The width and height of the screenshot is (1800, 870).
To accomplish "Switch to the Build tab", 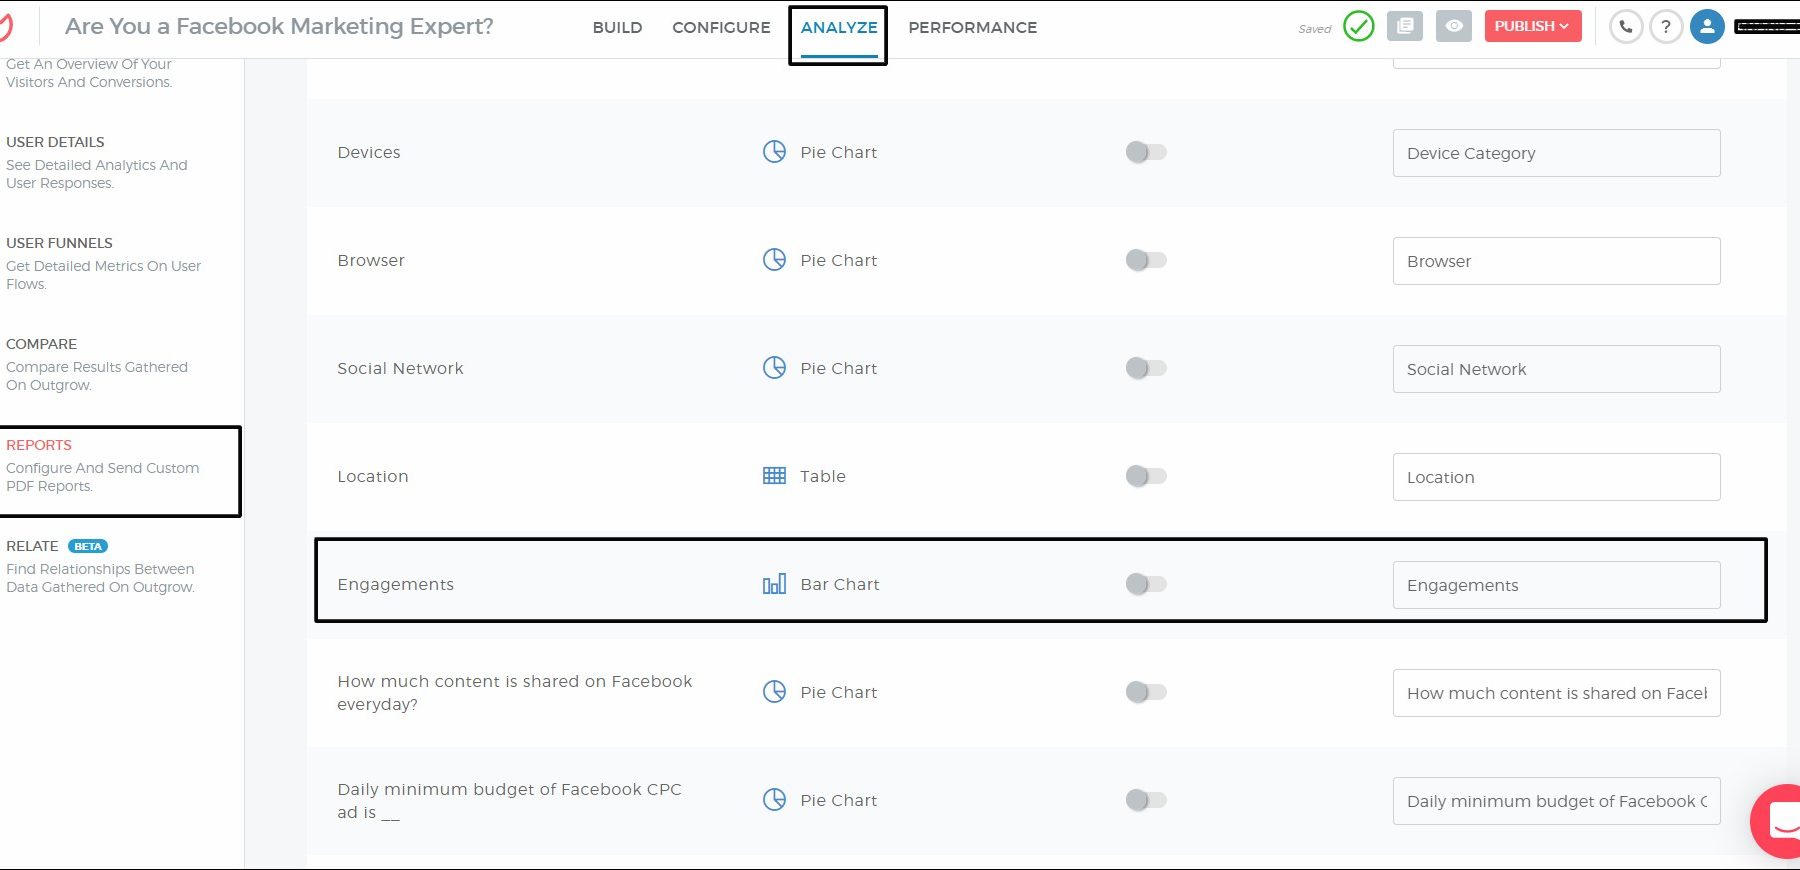I will [x=617, y=28].
